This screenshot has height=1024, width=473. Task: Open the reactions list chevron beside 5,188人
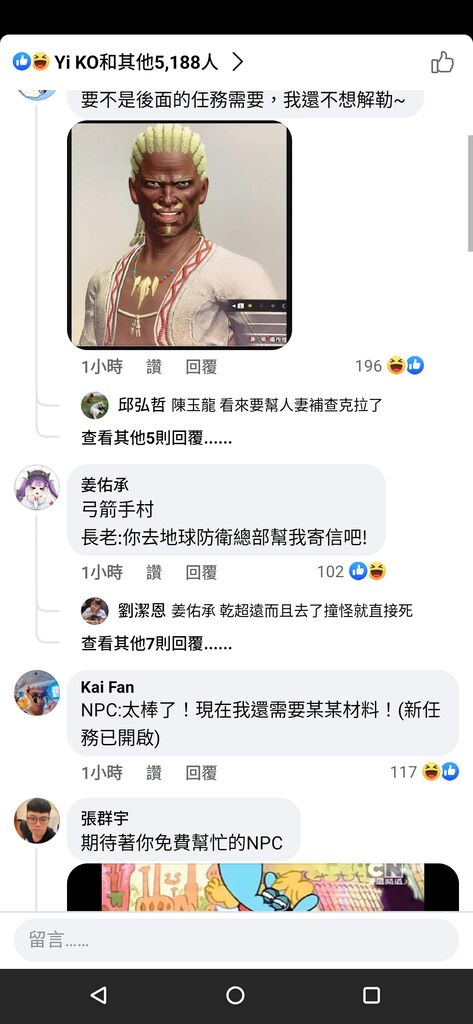point(238,62)
